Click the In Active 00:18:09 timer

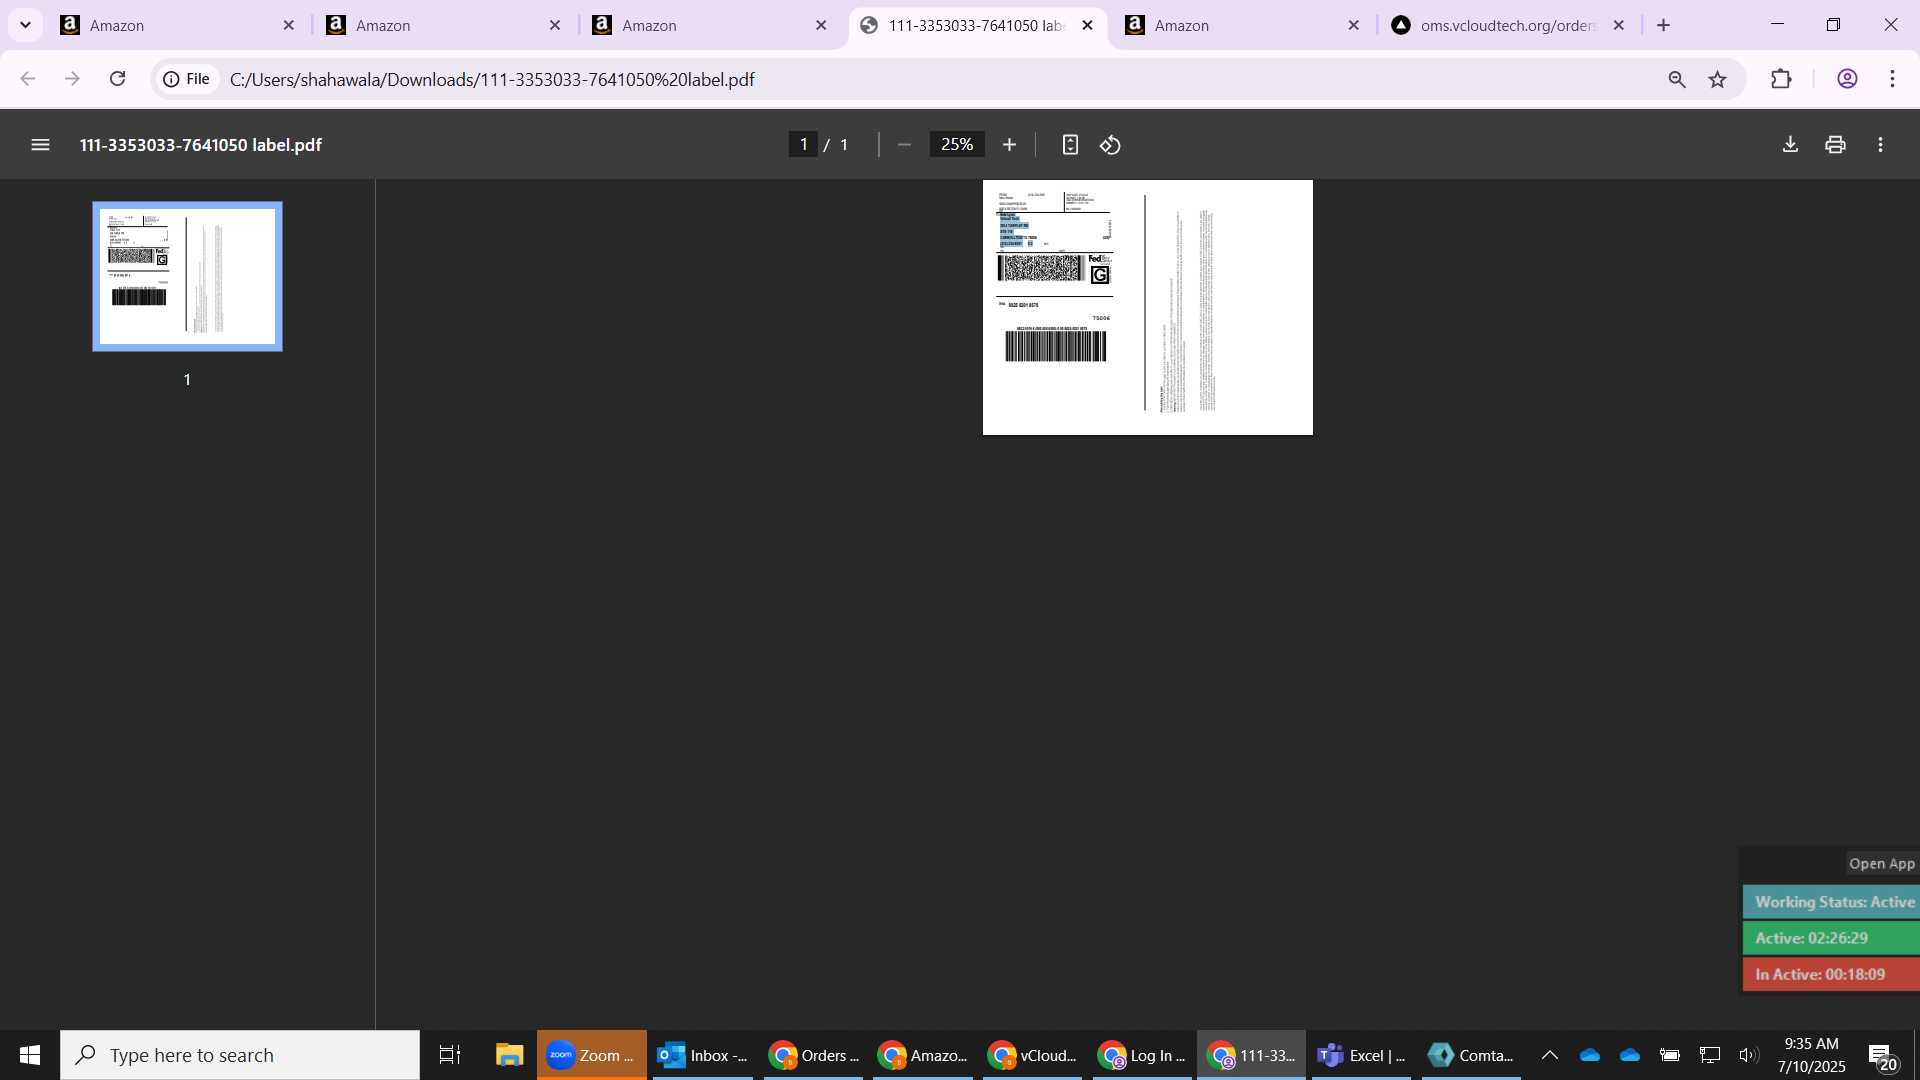(x=1831, y=974)
